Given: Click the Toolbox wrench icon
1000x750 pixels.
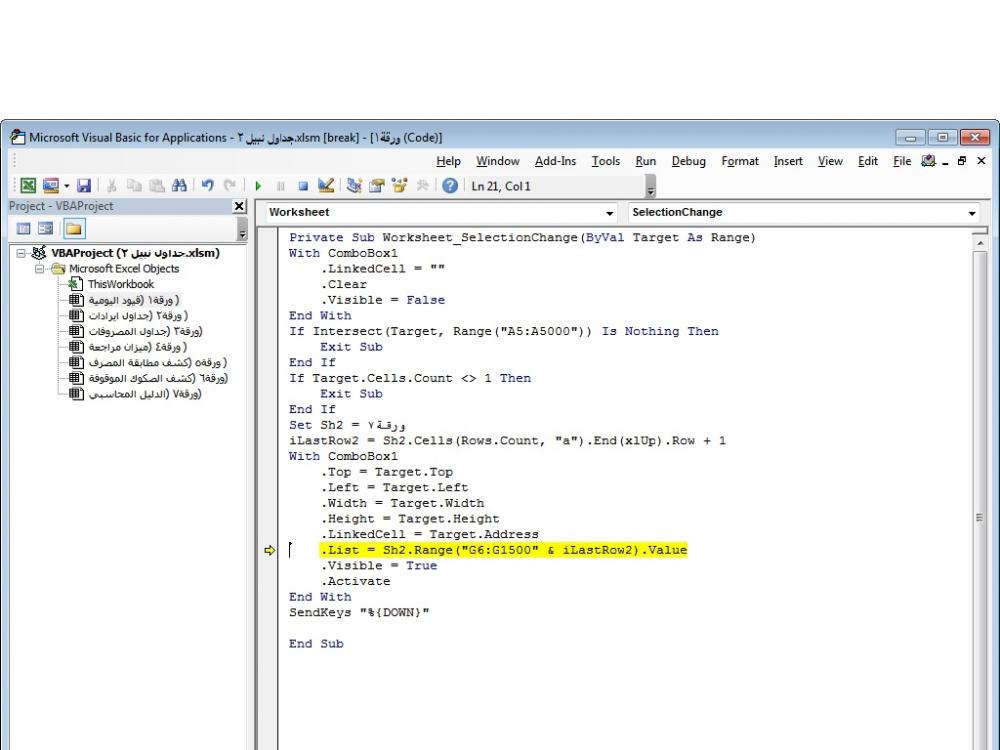Looking at the screenshot, I should (x=422, y=186).
